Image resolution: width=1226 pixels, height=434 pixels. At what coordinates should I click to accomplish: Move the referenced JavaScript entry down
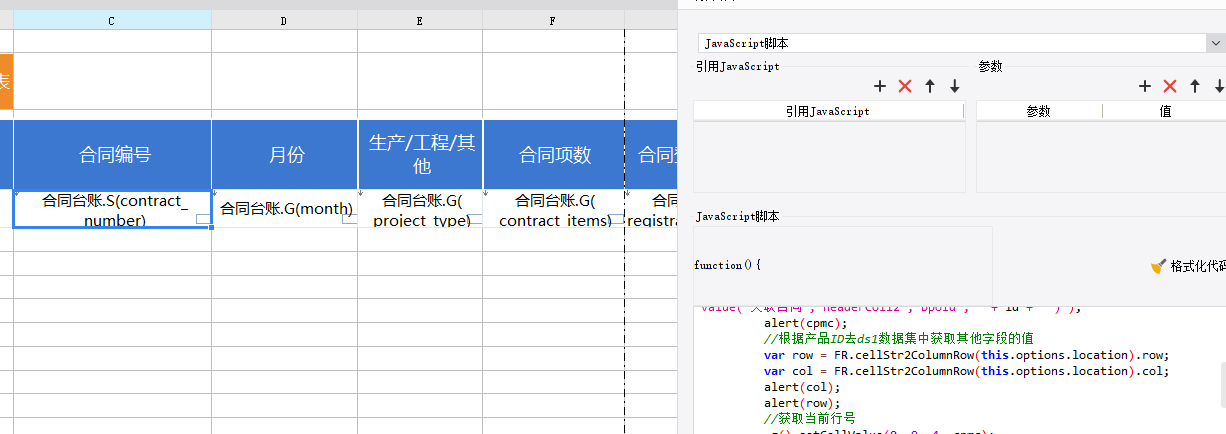coord(955,87)
